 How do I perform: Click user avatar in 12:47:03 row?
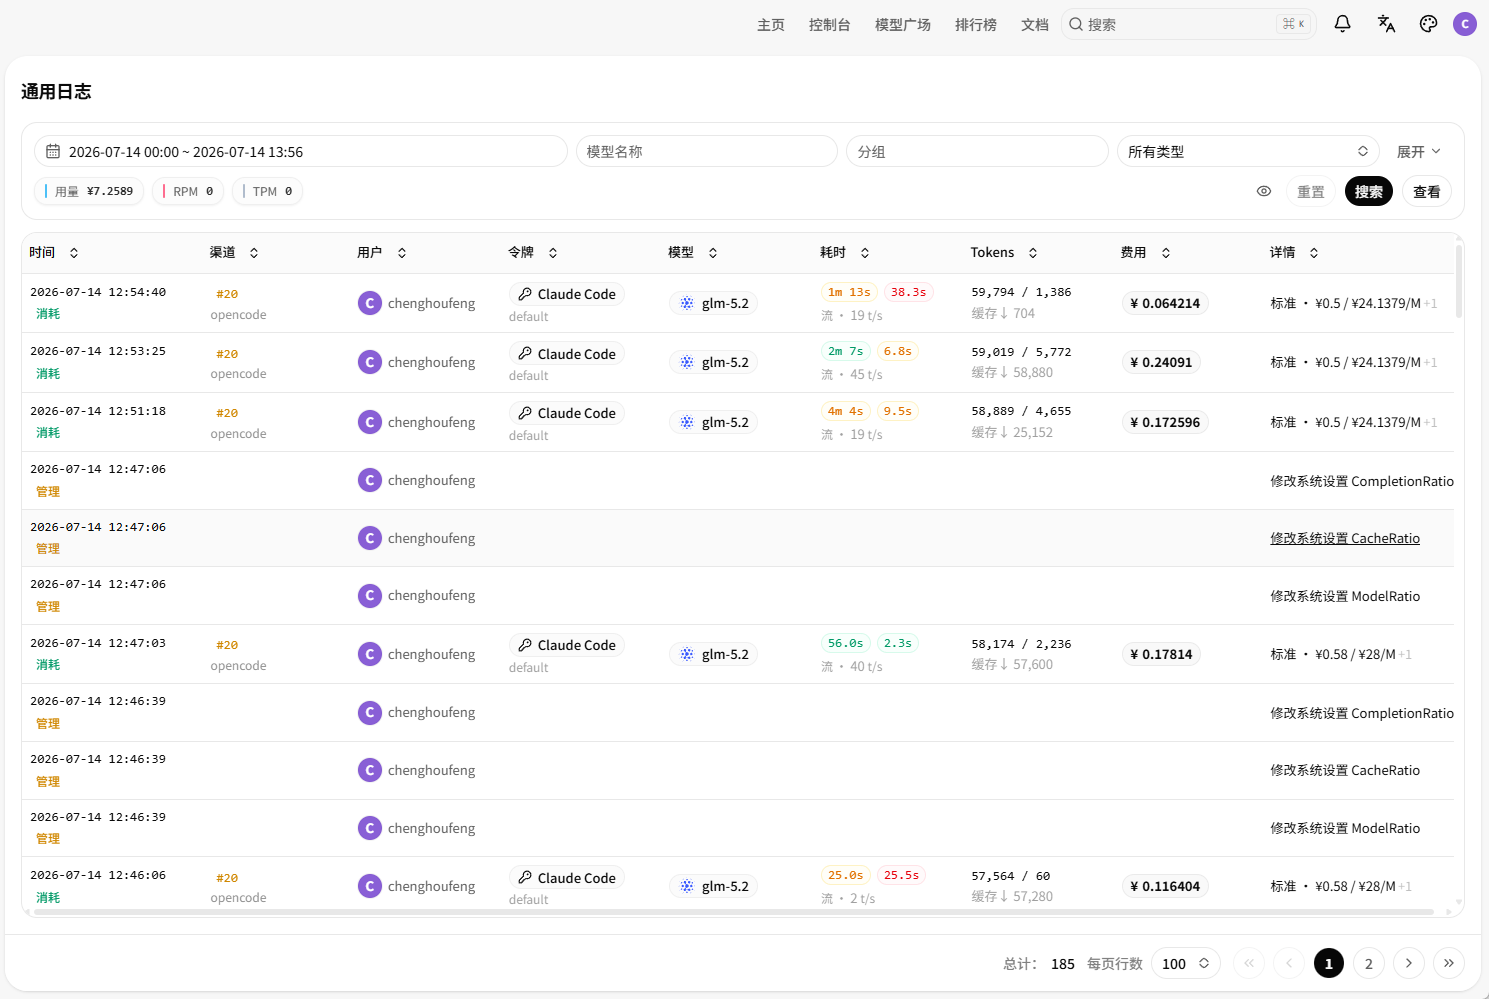coord(370,654)
